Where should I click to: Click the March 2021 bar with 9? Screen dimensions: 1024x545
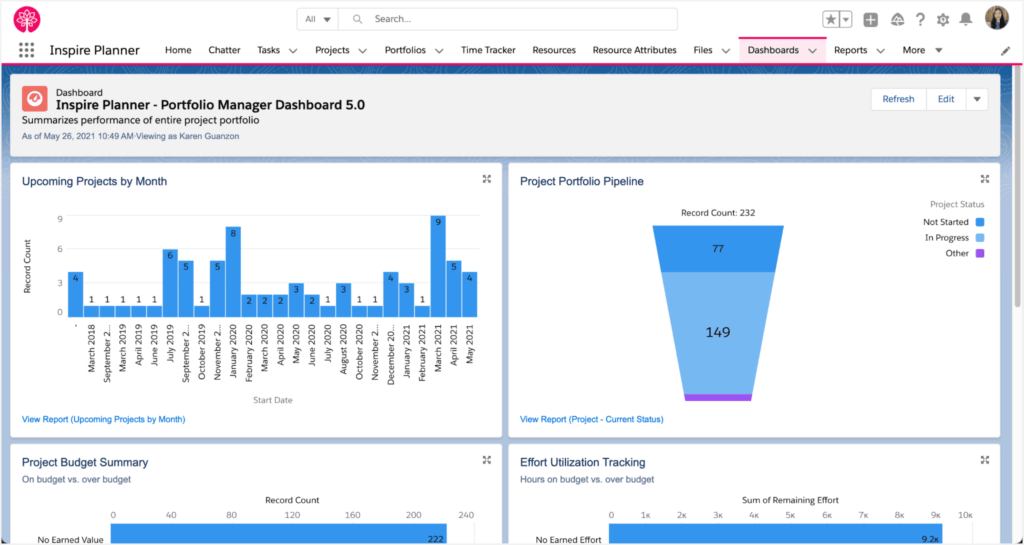pyautogui.click(x=438, y=266)
